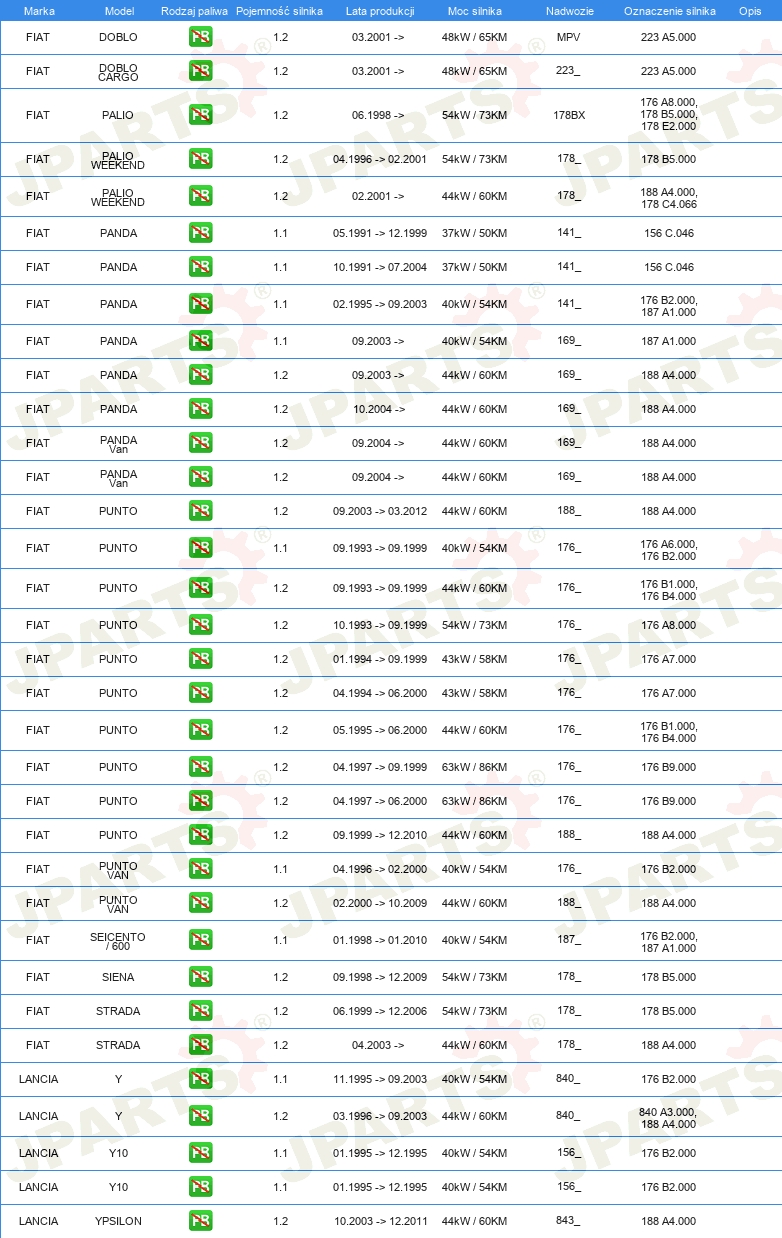Viewport: 782px width, 1238px height.
Task: Click the Marka column header
Action: pos(39,11)
